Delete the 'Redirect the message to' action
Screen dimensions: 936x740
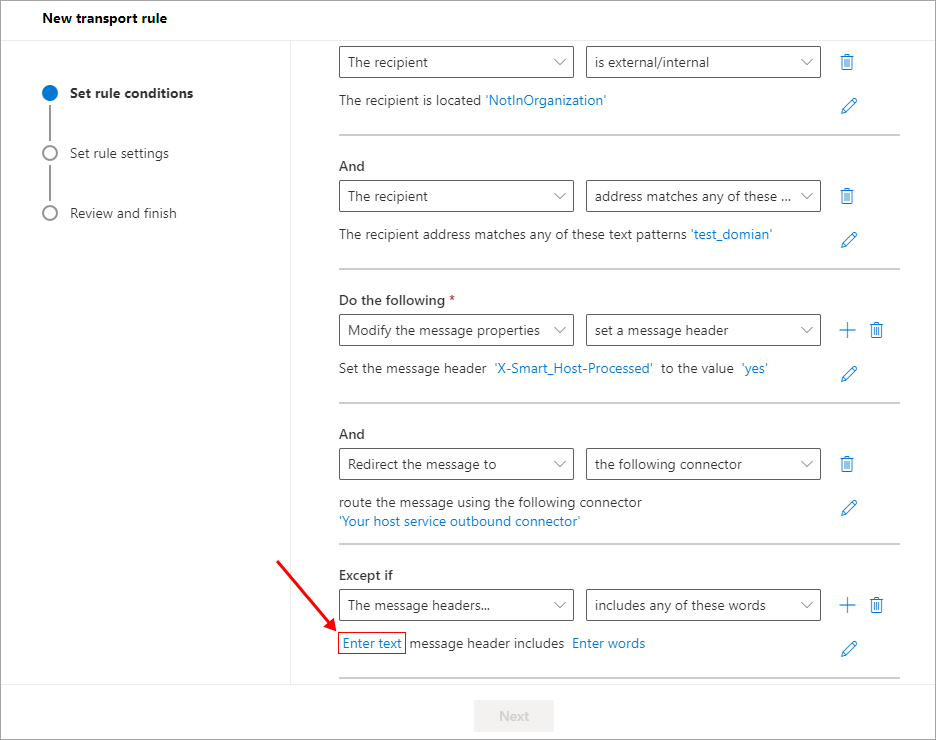coord(847,464)
